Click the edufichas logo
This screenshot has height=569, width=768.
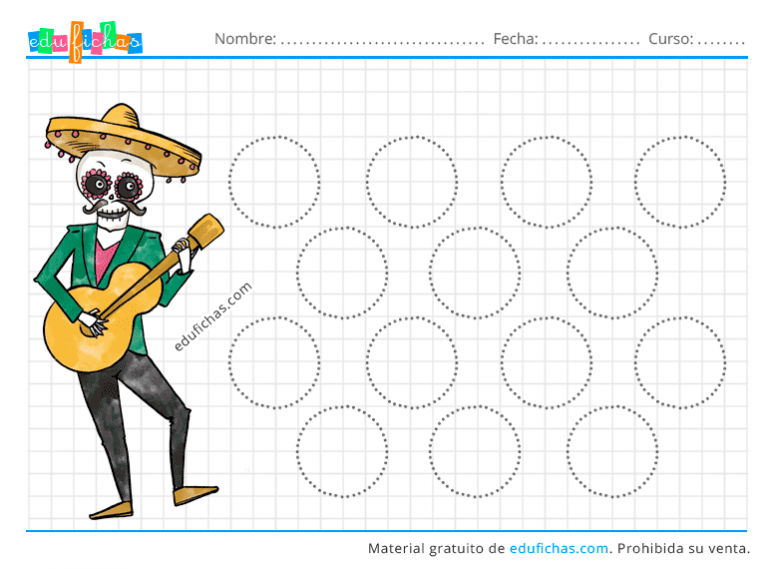coord(85,42)
